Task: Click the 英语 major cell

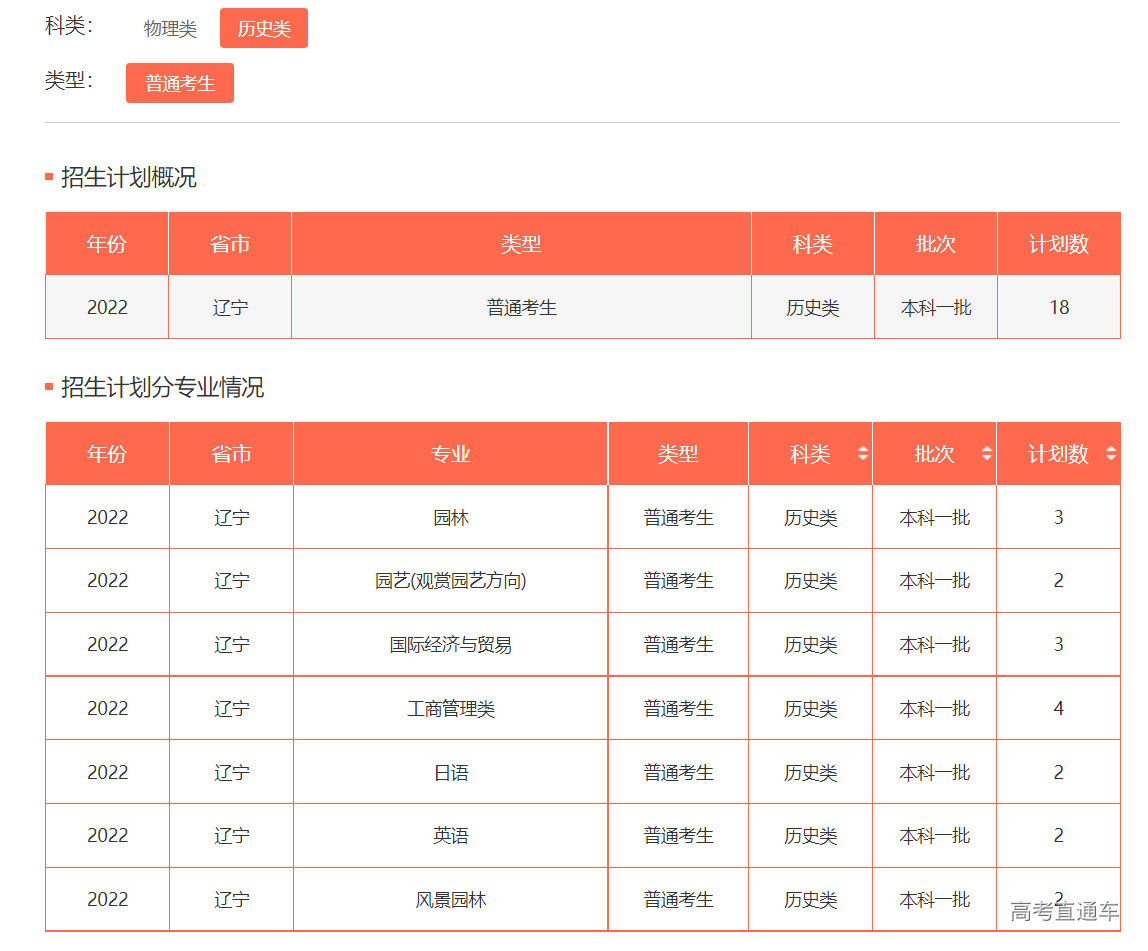Action: tap(450, 836)
